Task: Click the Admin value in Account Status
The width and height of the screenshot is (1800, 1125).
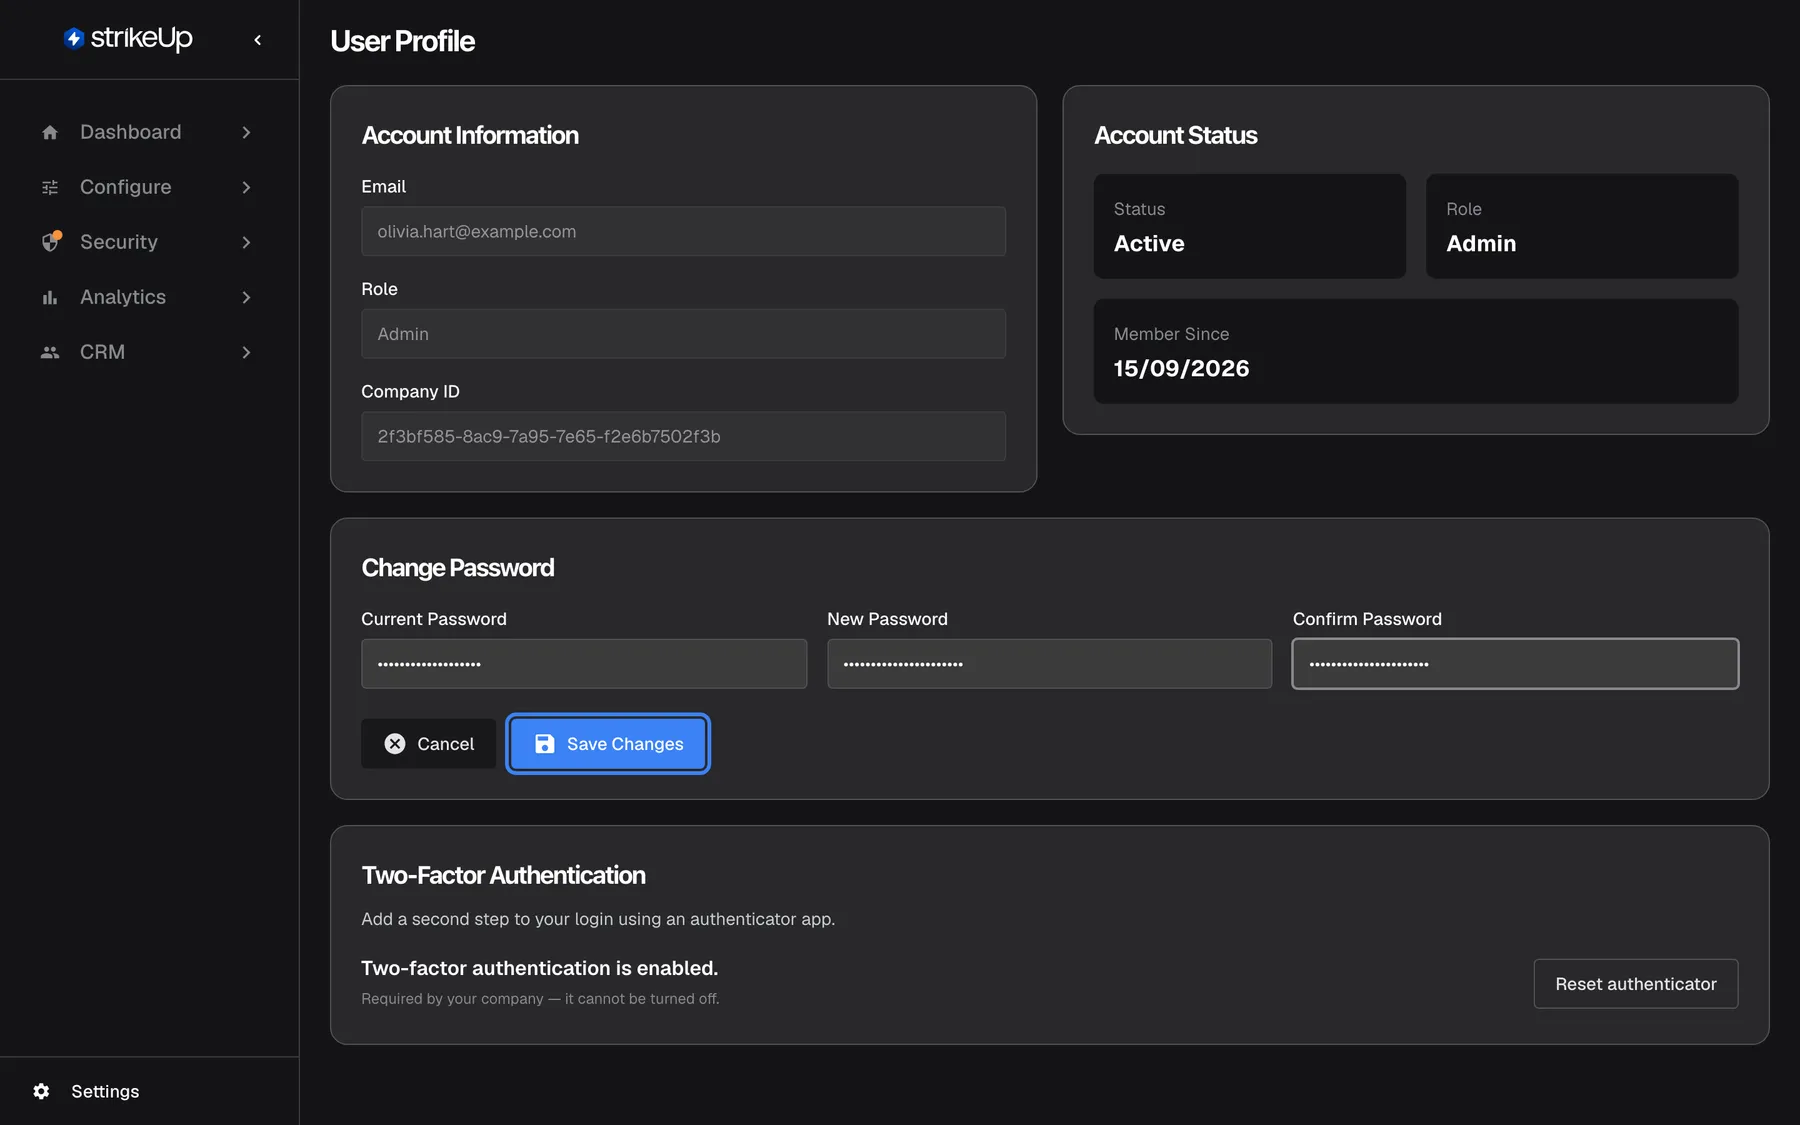Action: click(x=1481, y=244)
